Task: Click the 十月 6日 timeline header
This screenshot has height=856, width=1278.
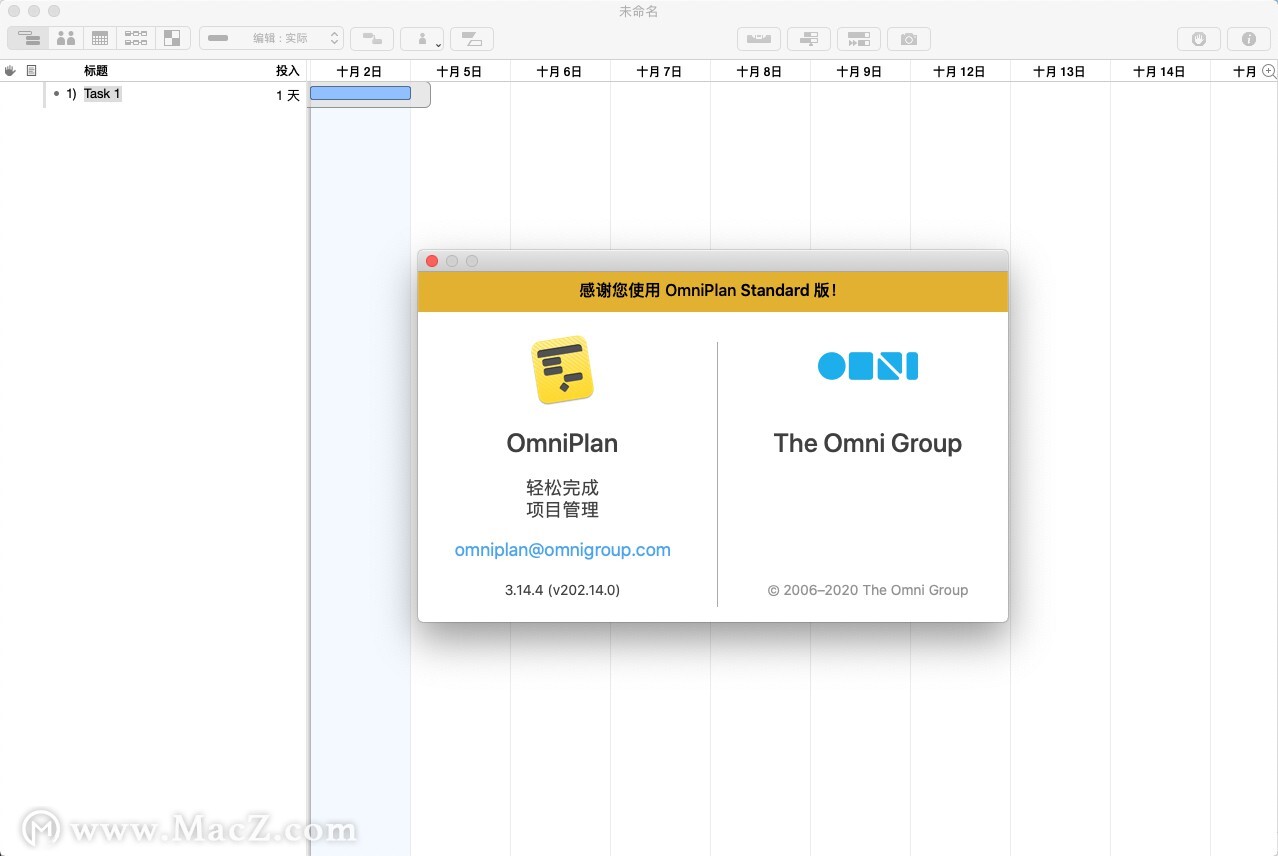Action: click(560, 72)
